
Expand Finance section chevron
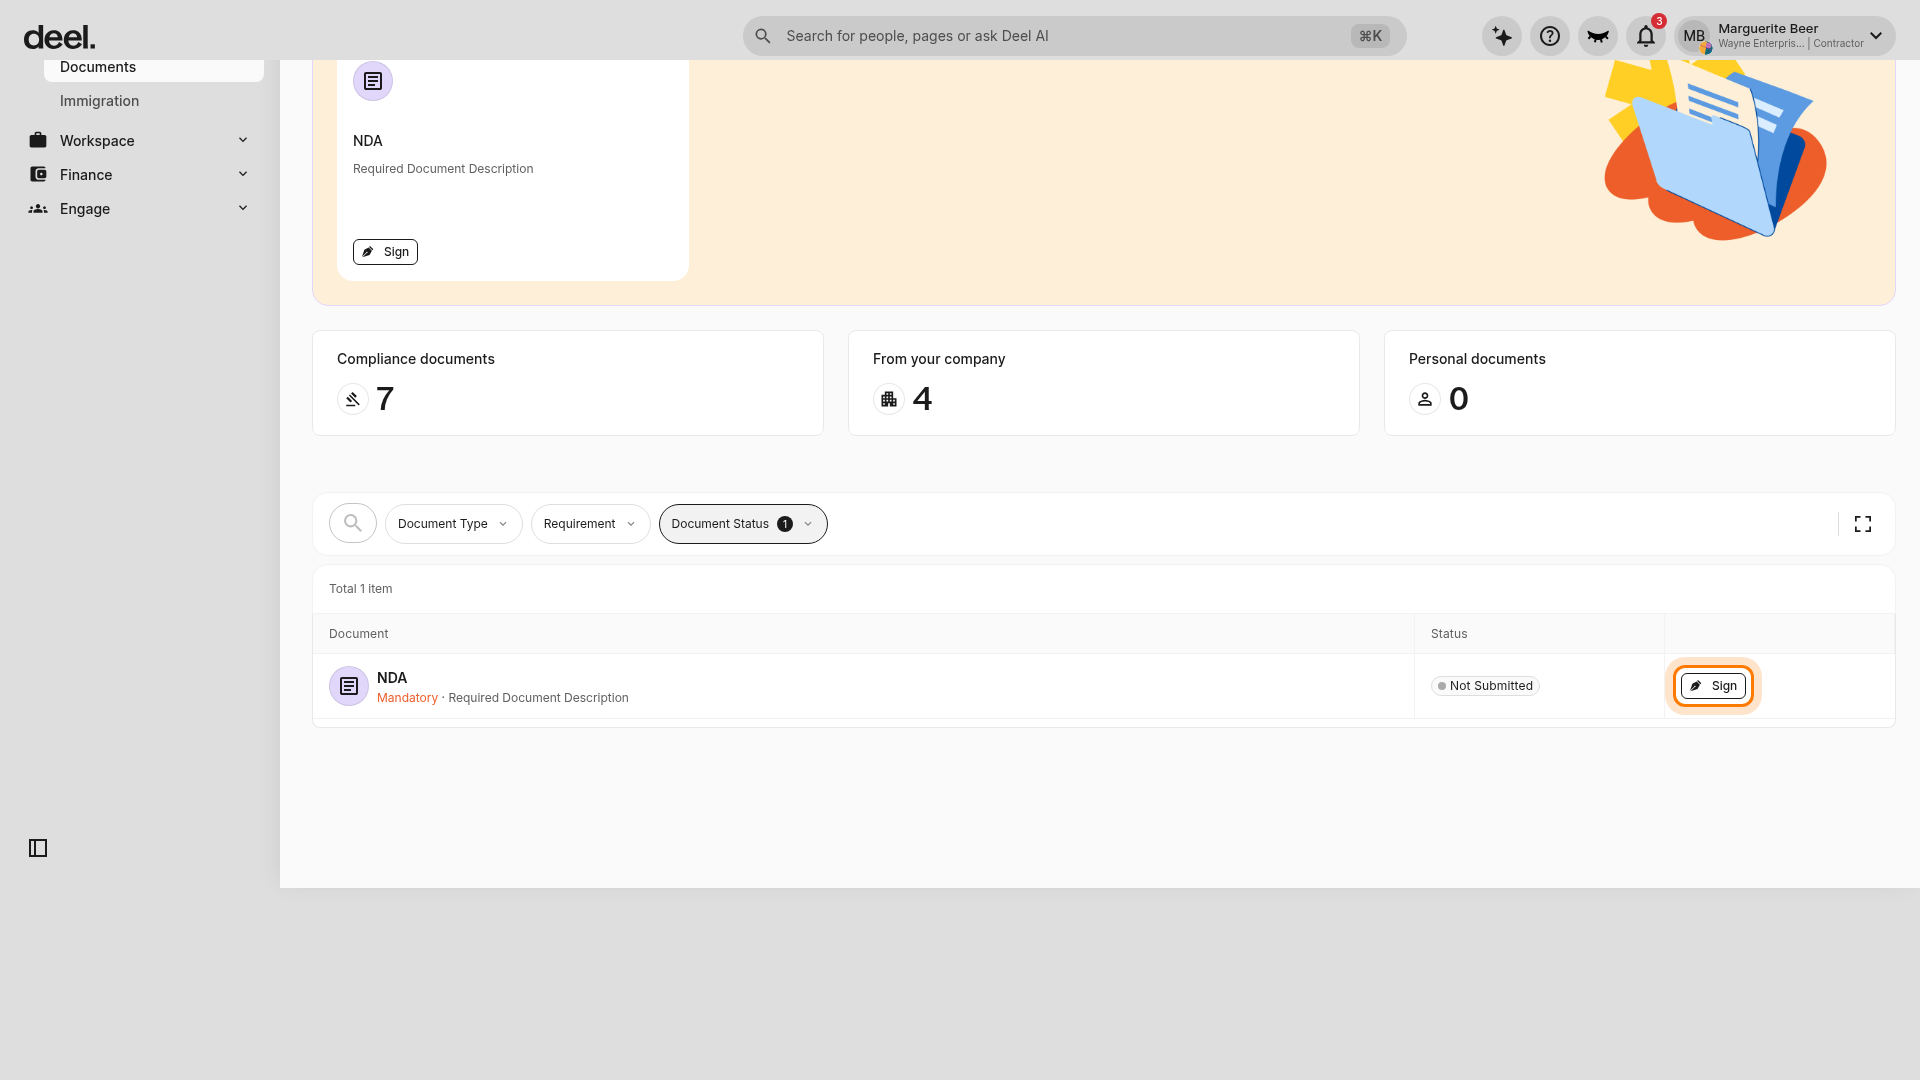coord(243,174)
